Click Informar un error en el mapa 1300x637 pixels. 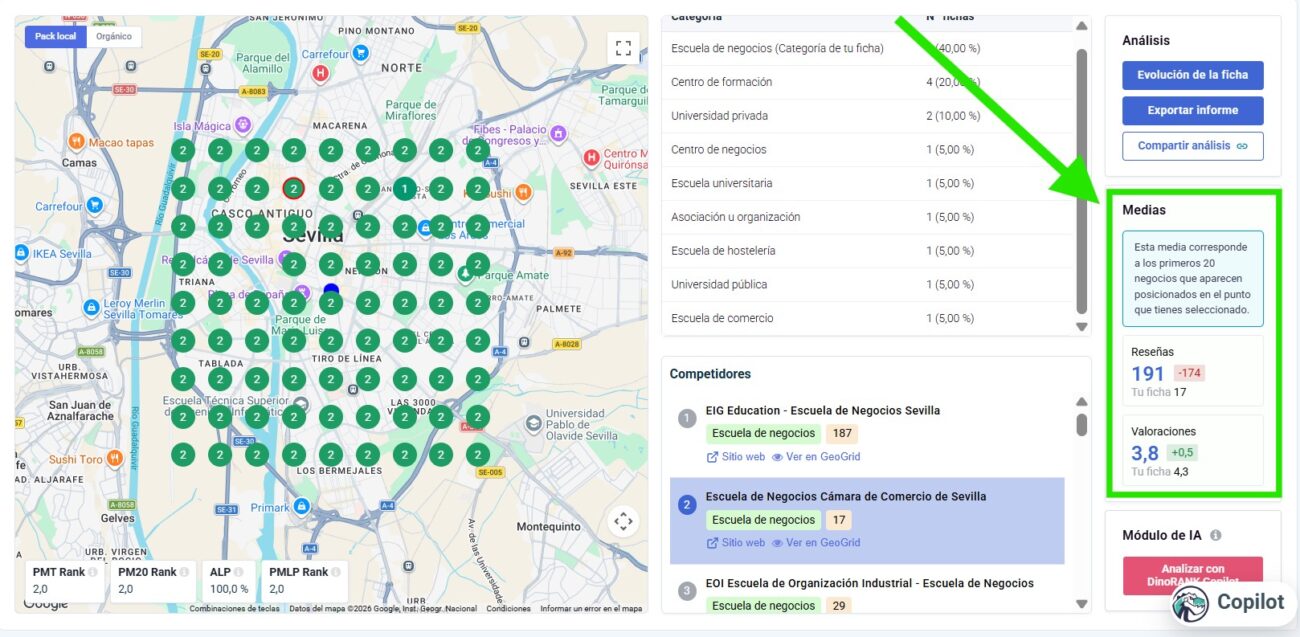591,608
